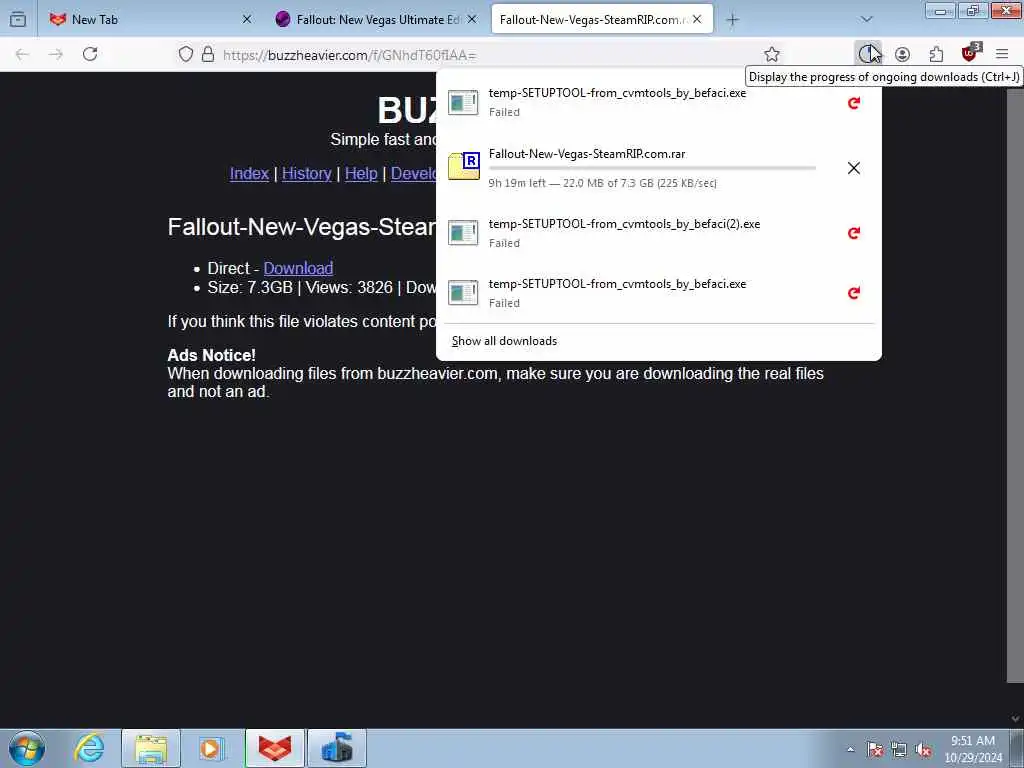
Task: Close the Fallout: New Vegas Ultimate tab
Action: tap(472, 20)
